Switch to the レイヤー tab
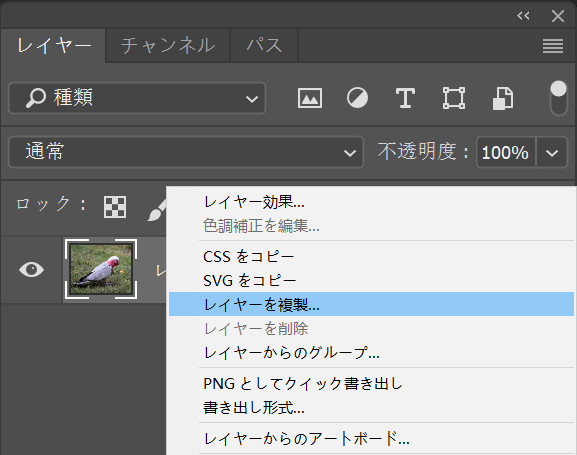The height and width of the screenshot is (455, 577). [x=54, y=46]
